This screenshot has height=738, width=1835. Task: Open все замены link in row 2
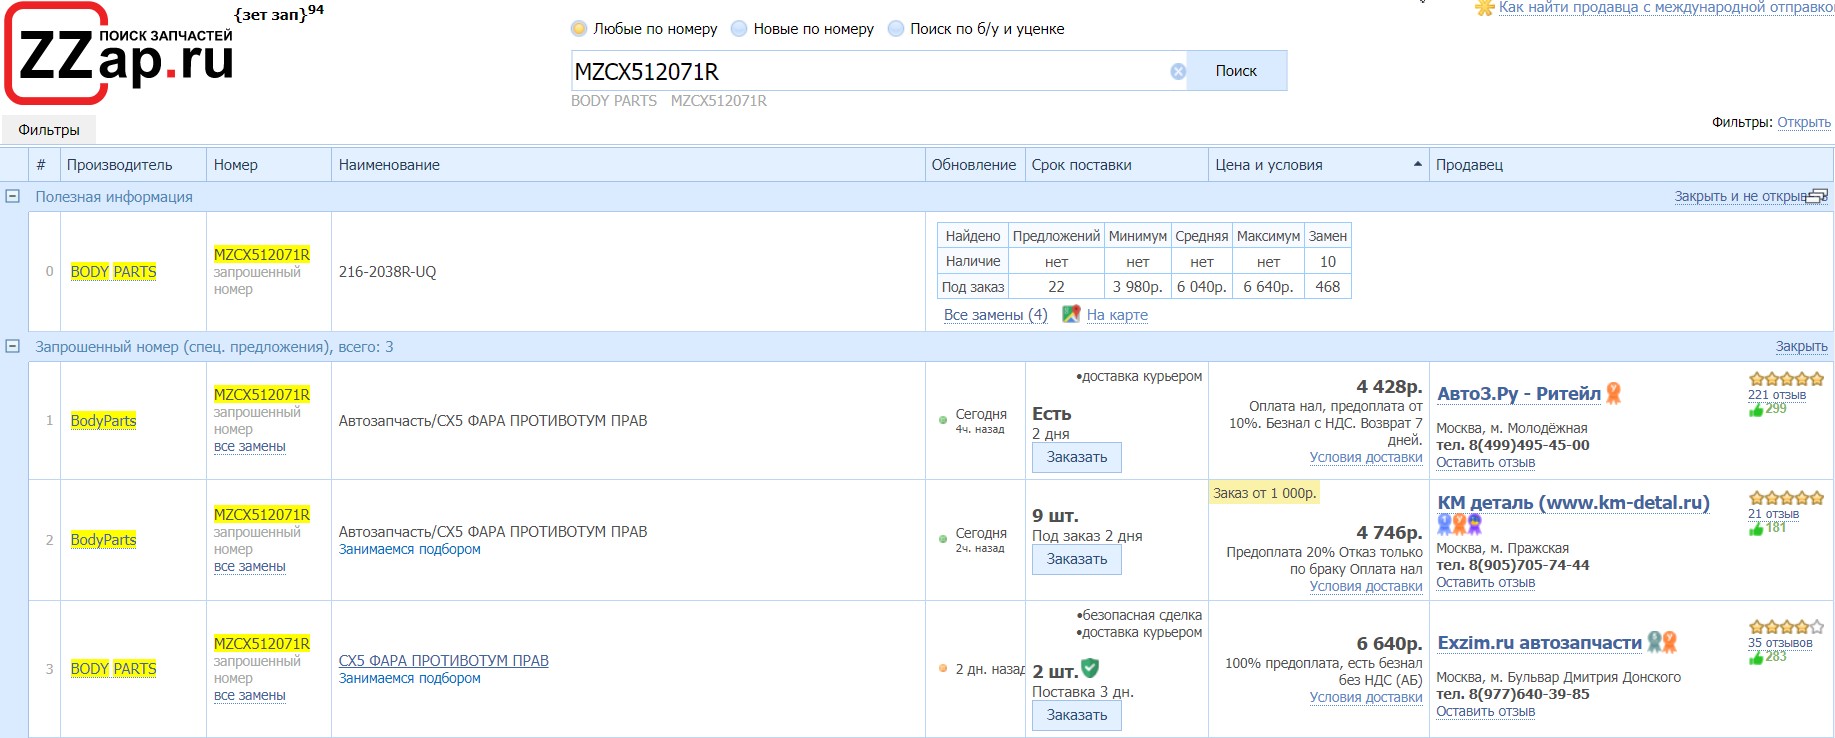250,566
